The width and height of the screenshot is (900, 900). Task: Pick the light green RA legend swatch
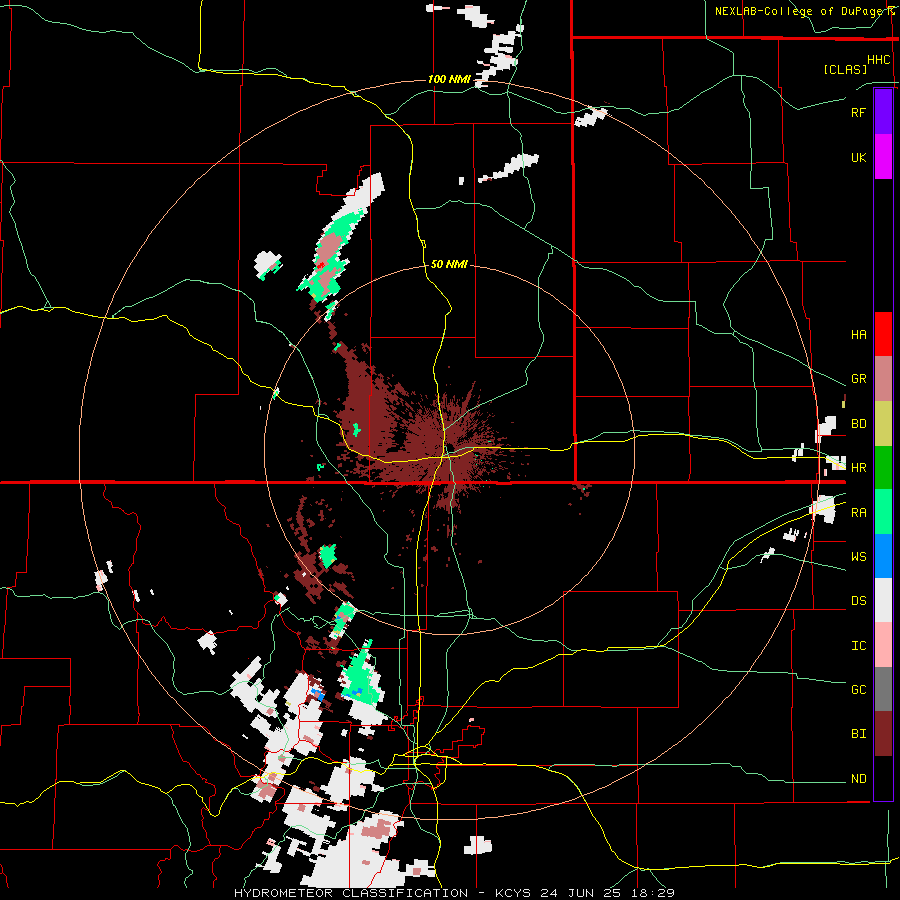click(x=883, y=512)
